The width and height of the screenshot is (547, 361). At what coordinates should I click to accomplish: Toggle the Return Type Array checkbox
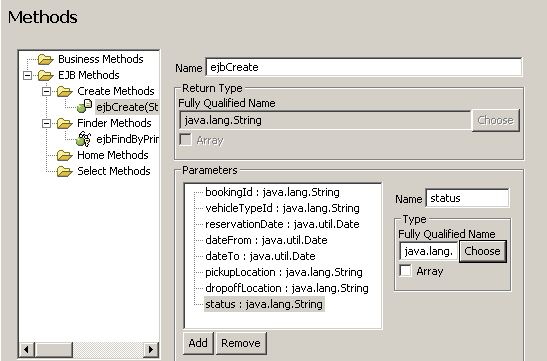click(x=186, y=140)
